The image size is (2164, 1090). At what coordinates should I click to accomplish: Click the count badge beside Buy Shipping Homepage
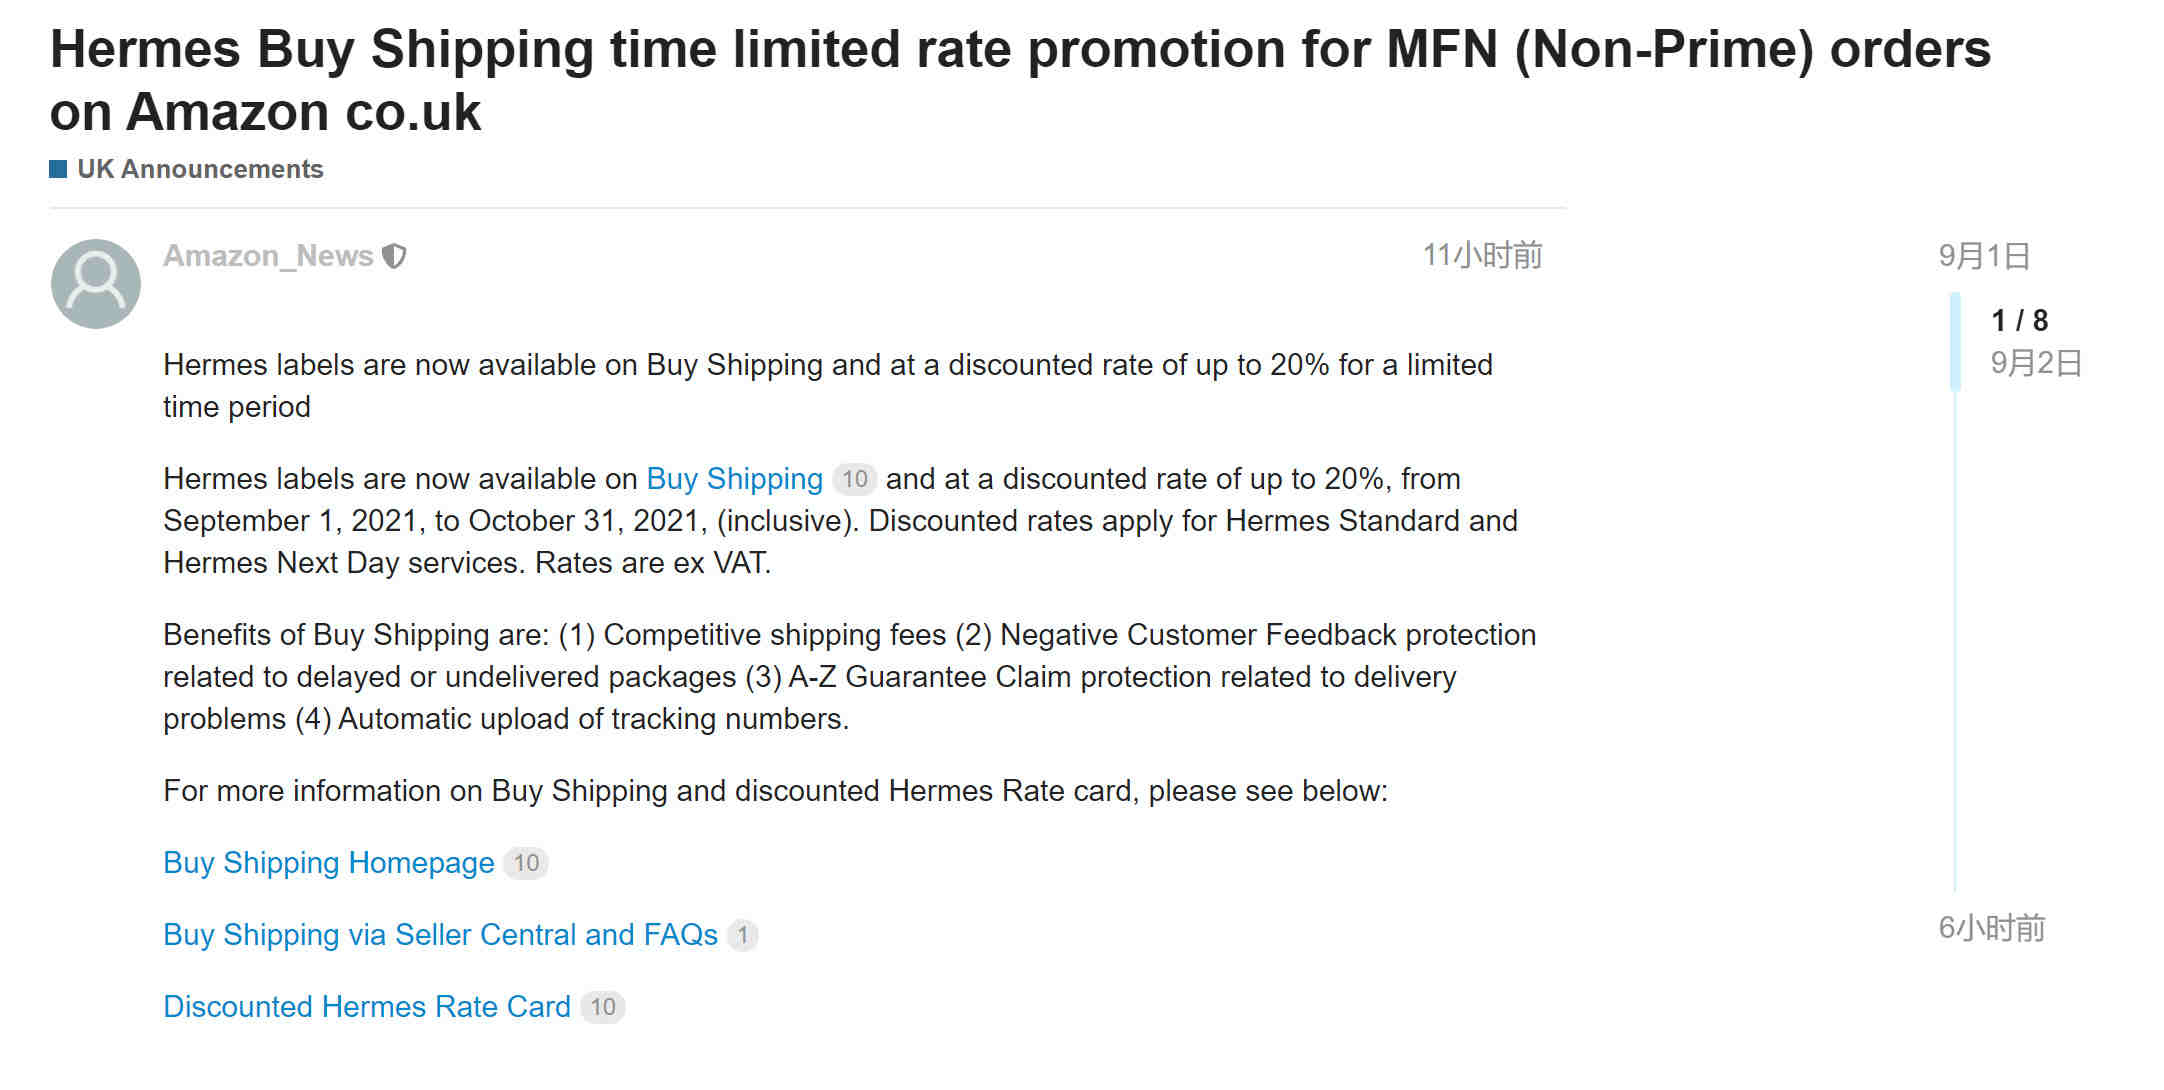pos(526,863)
